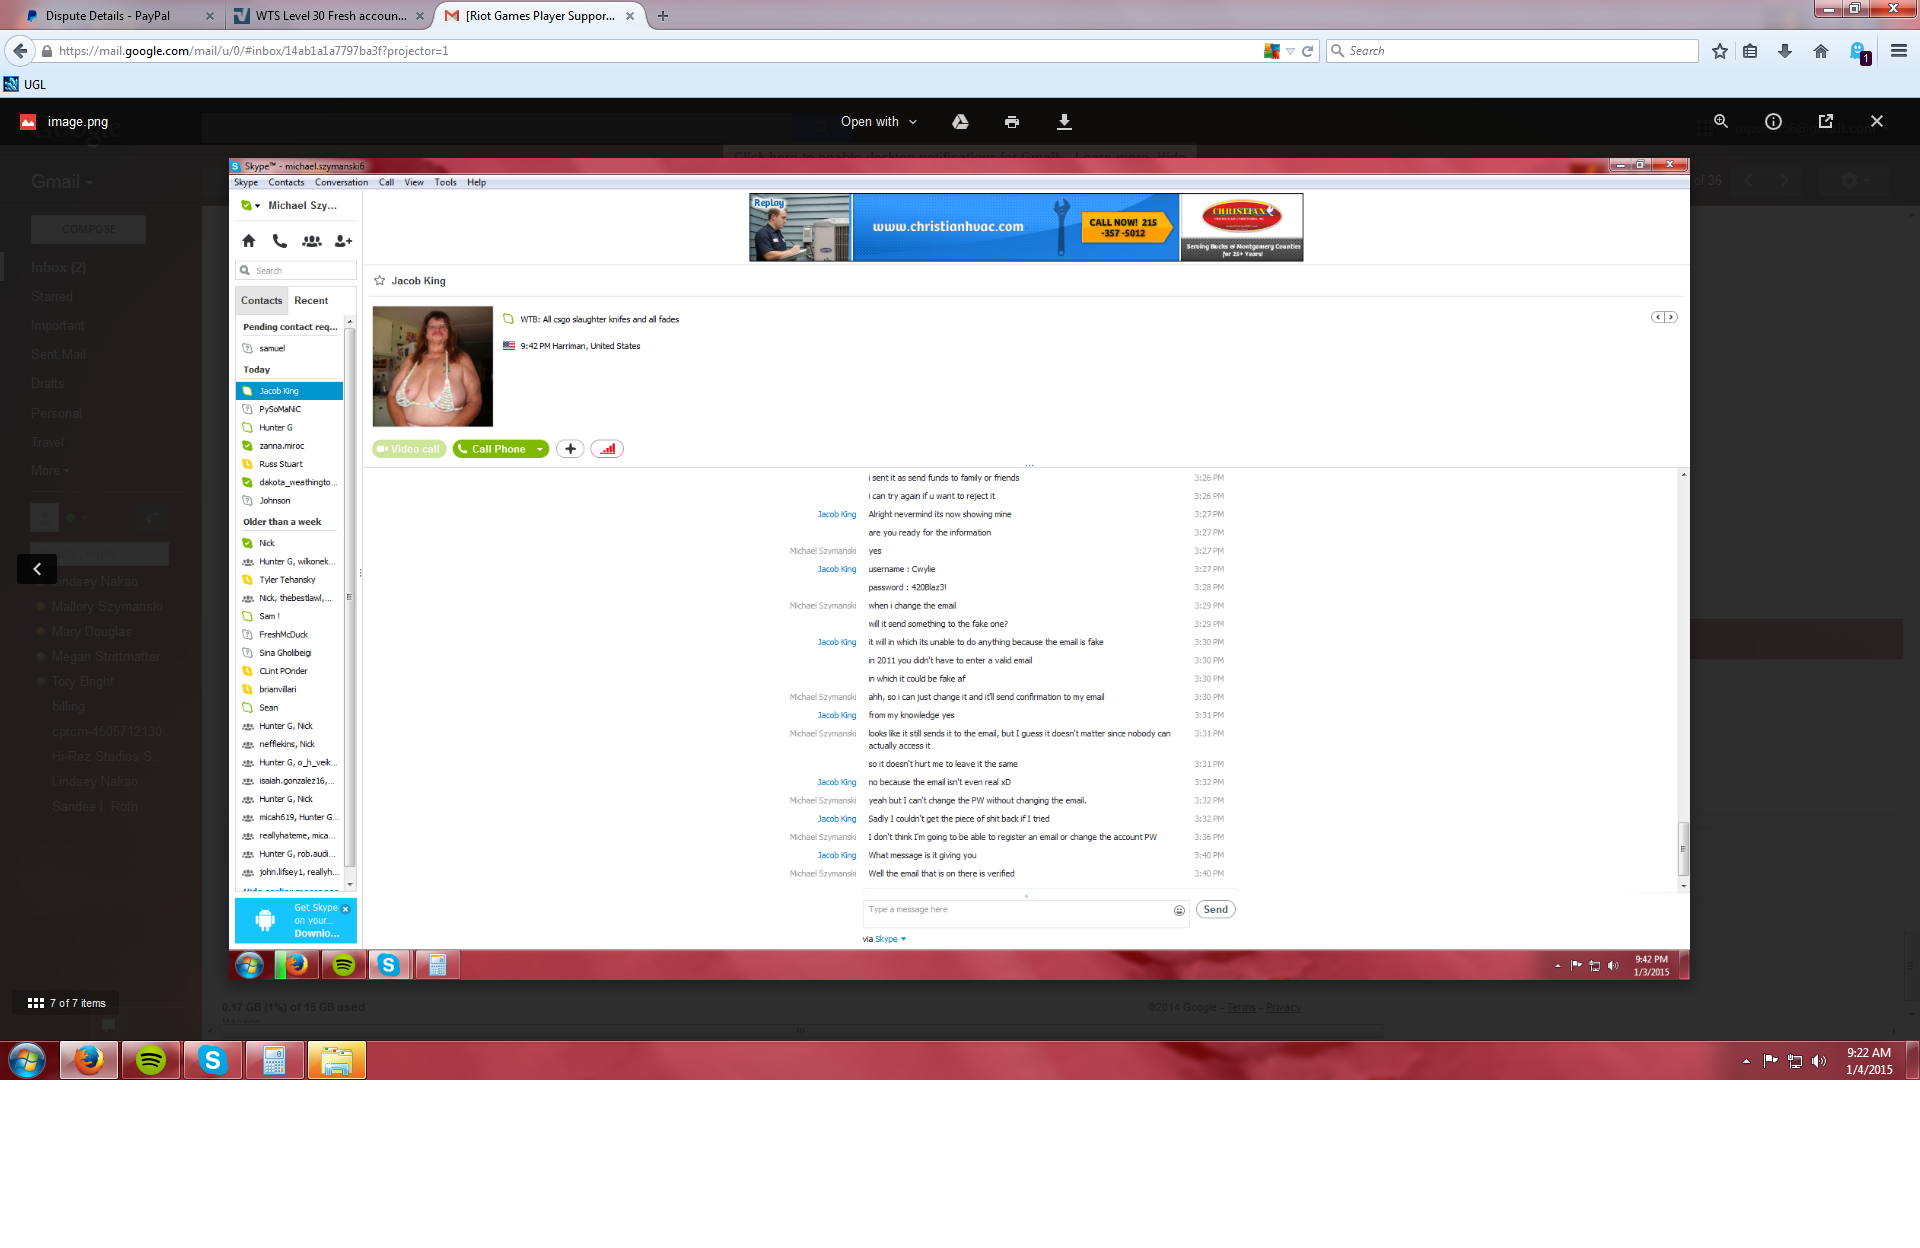Click the Skype Home icon in the screenshot
This screenshot has height=1248, width=1920.
(249, 241)
